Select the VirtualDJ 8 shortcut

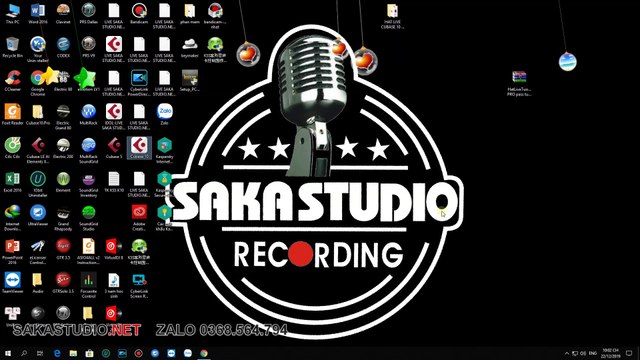(x=114, y=249)
